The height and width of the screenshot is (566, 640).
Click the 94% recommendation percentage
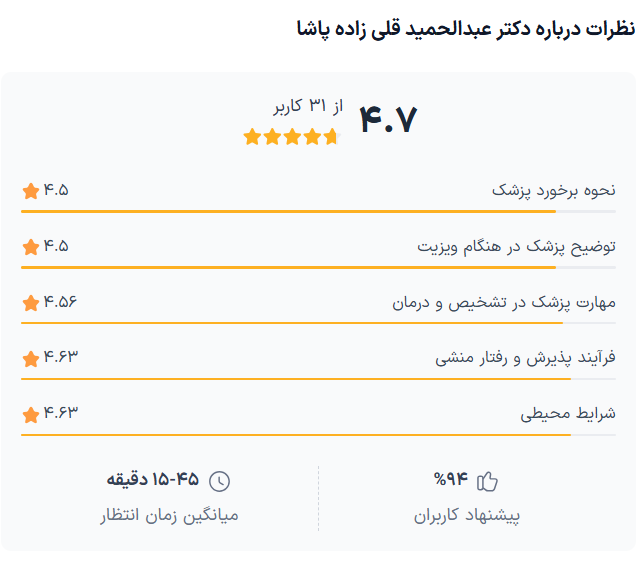click(450, 480)
